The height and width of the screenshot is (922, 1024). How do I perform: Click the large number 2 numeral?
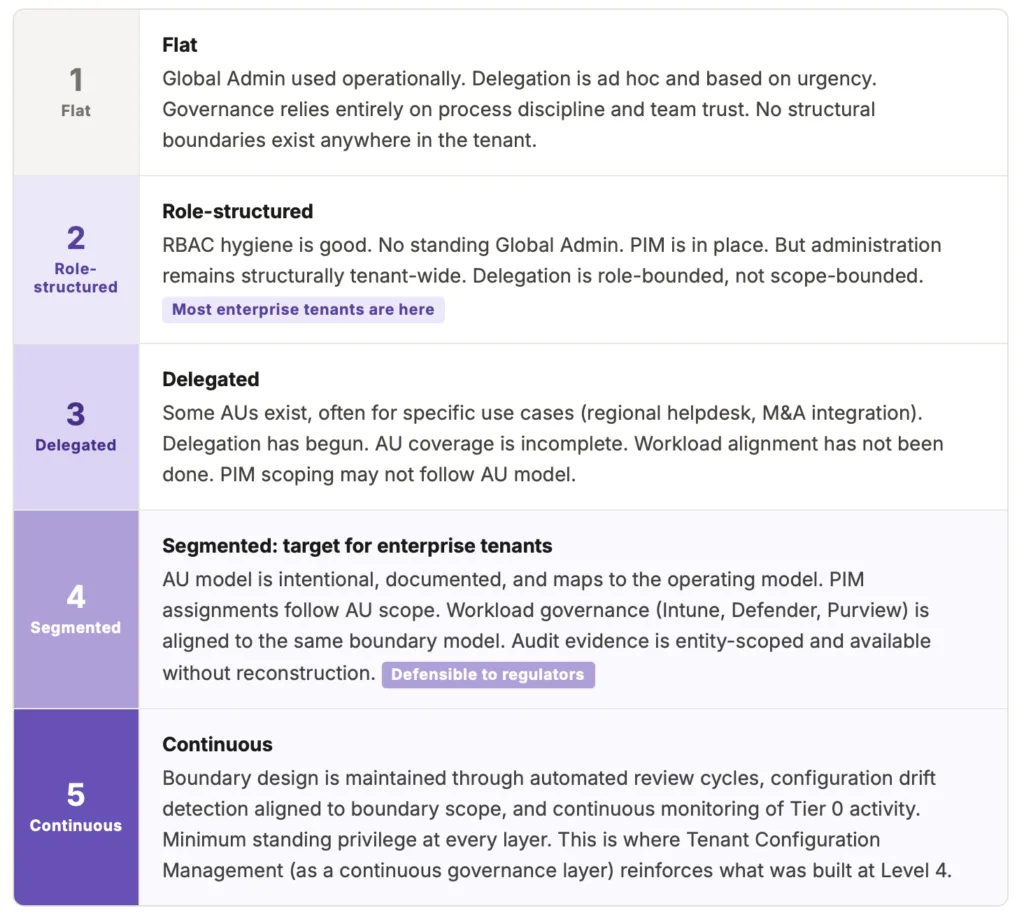(76, 238)
